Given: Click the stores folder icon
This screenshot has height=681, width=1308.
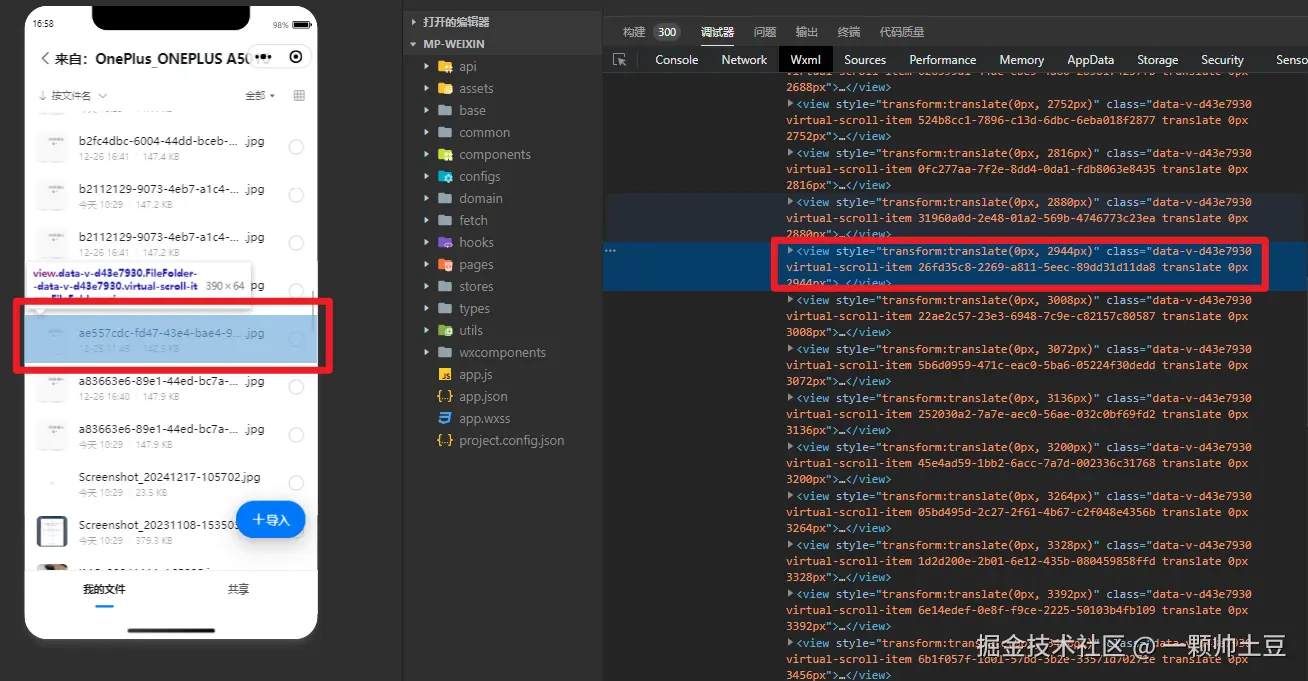Looking at the screenshot, I should click(x=445, y=286).
